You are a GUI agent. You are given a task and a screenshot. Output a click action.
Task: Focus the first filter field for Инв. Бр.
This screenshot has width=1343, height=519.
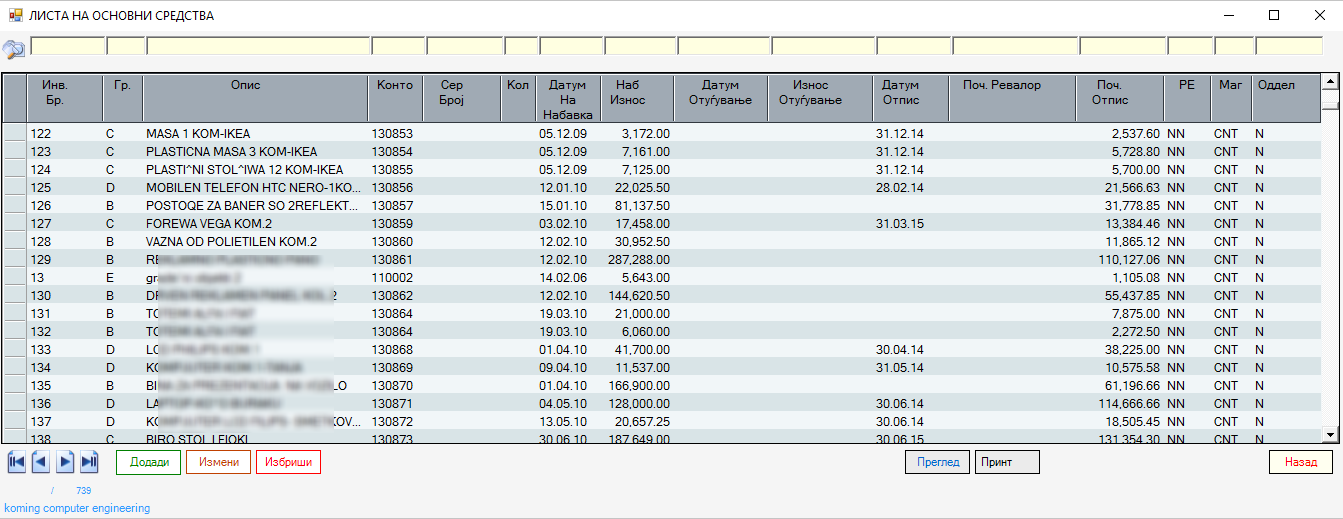click(x=67, y=46)
